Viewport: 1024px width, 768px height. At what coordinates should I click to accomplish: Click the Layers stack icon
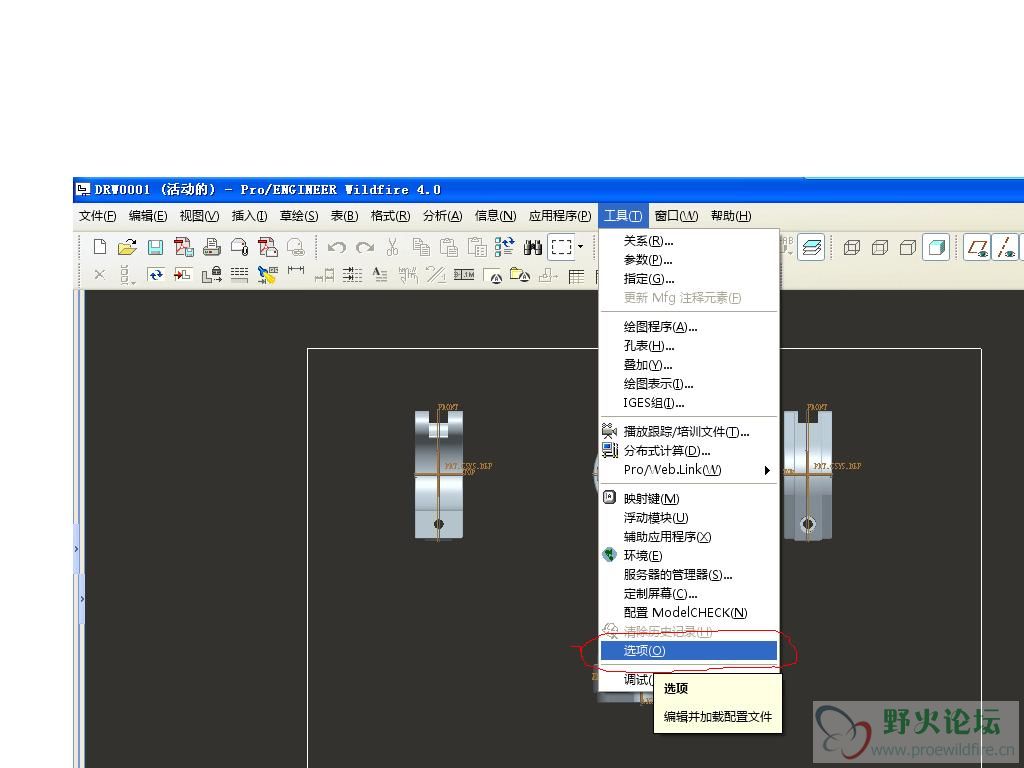point(811,248)
